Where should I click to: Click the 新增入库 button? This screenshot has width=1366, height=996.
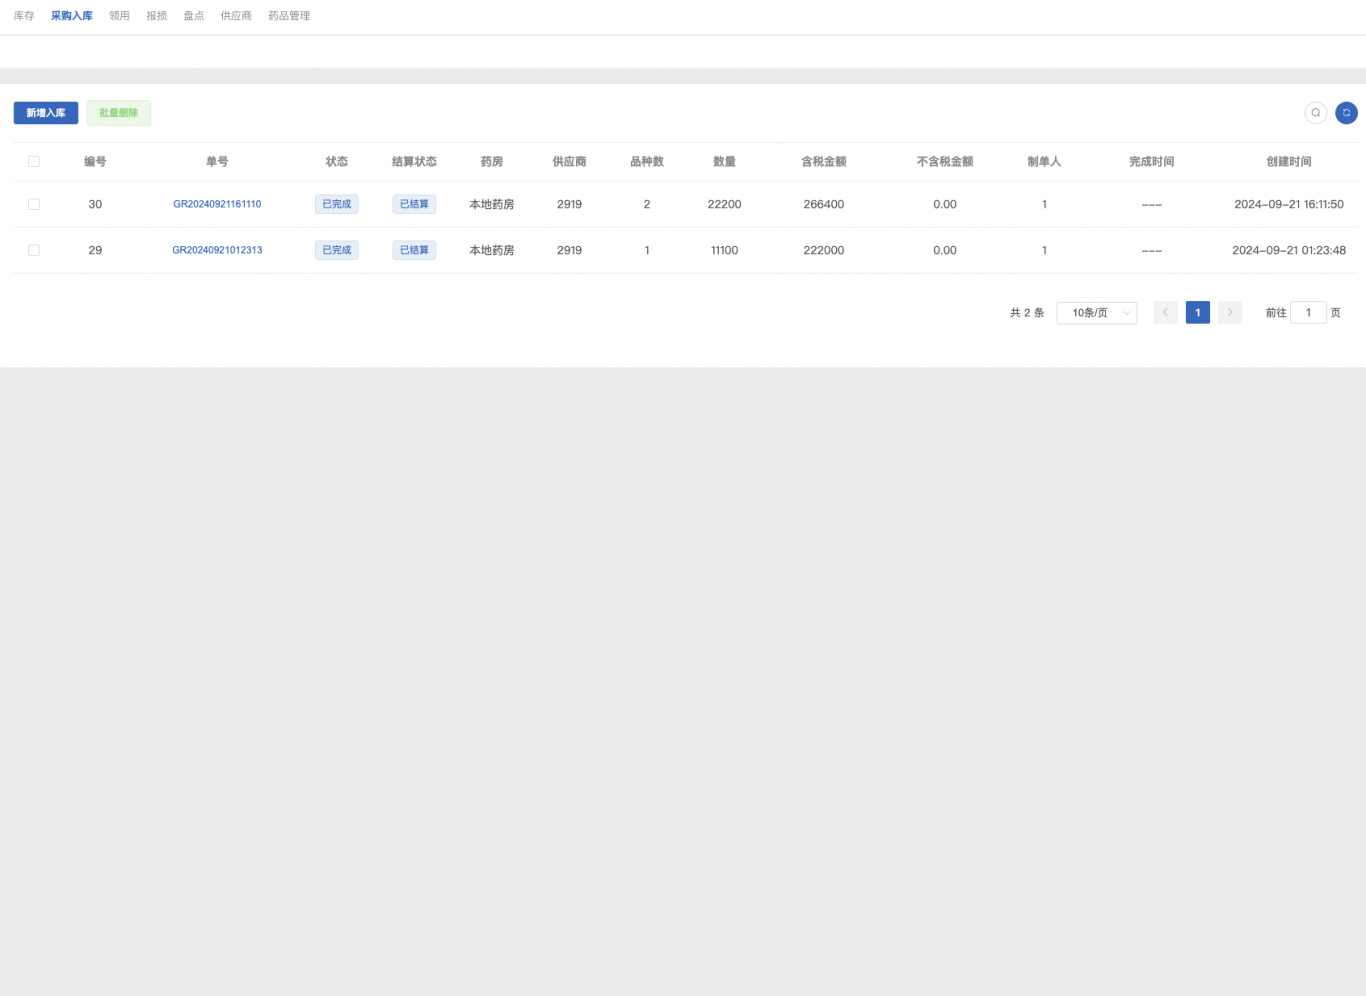pyautogui.click(x=46, y=113)
